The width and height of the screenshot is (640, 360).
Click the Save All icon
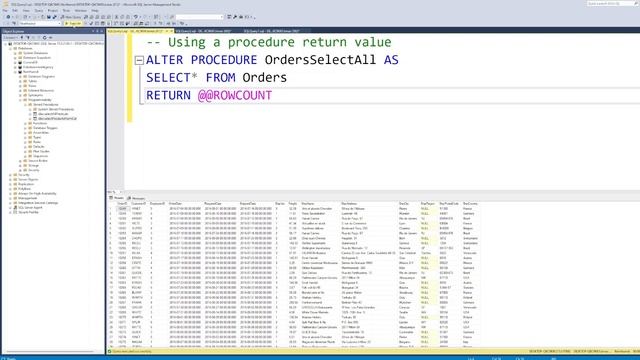click(54, 17)
